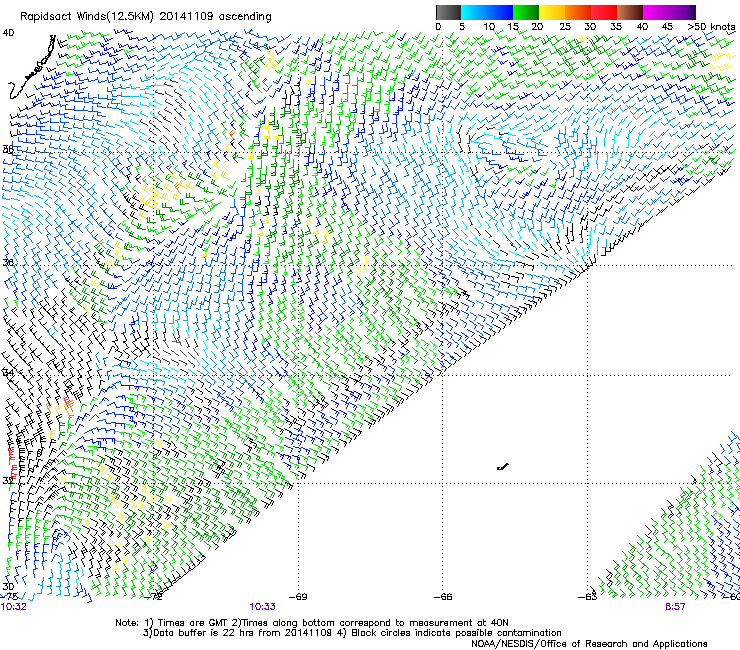This screenshot has height=650, width=740.
Task: Click the '5' label under the color bar
Action: coord(462,27)
